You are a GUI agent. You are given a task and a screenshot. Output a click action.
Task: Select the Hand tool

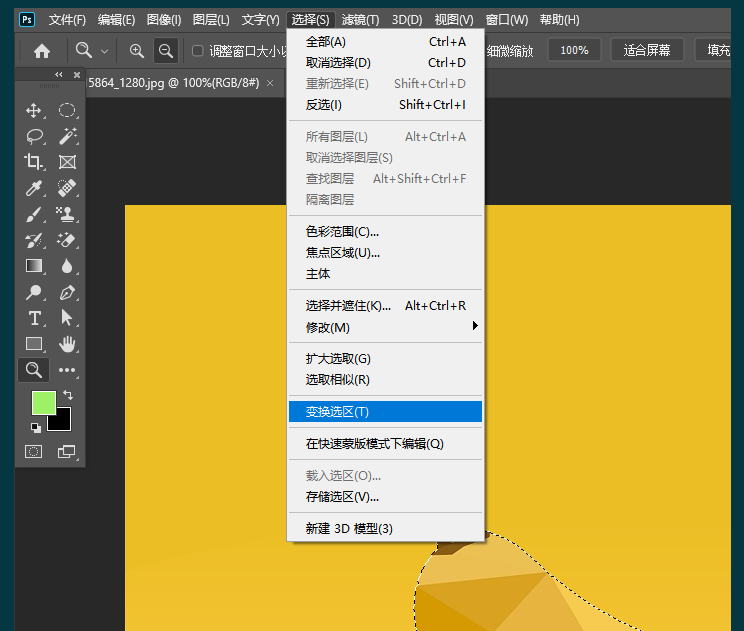67,344
